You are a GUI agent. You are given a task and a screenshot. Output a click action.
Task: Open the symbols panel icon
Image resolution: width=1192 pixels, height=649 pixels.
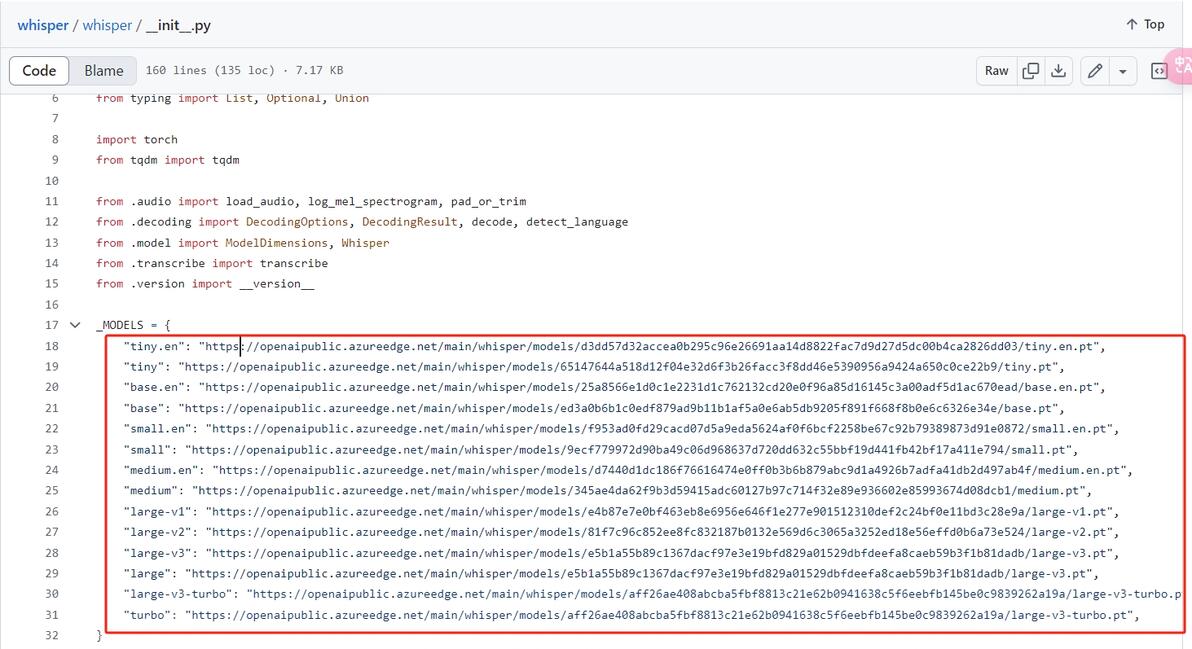[1159, 71]
